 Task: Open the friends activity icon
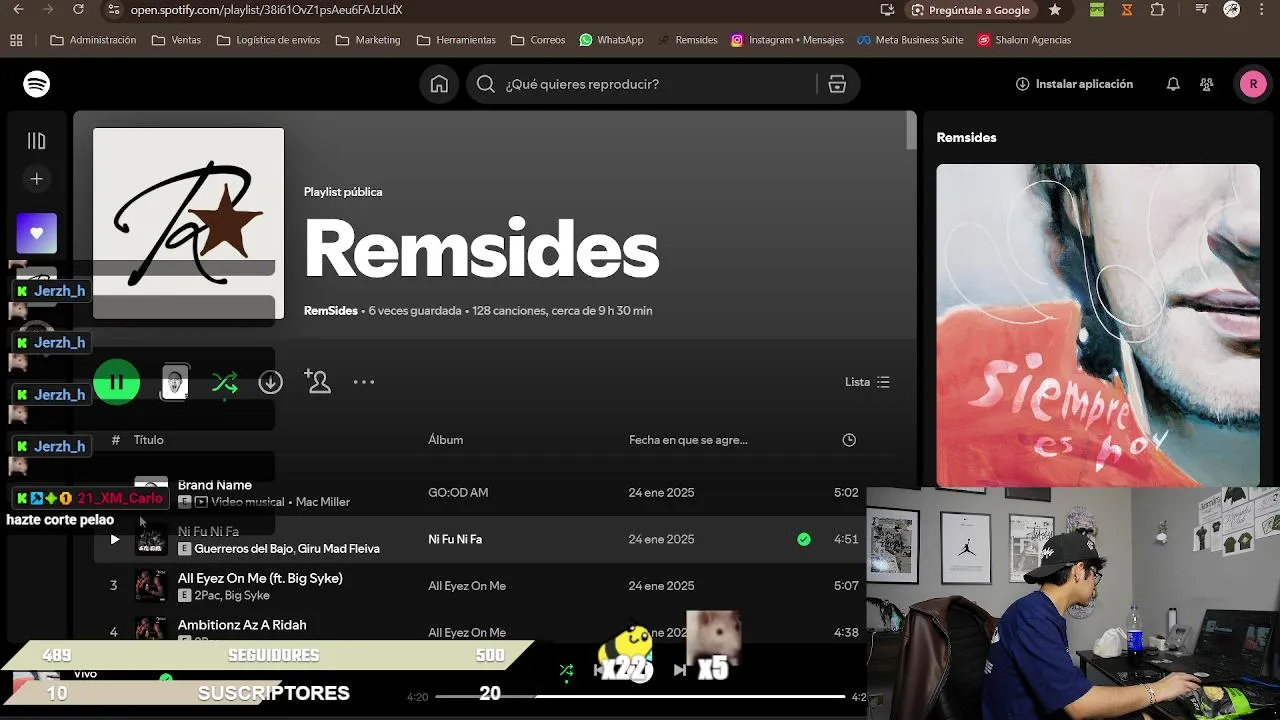pyautogui.click(x=1207, y=84)
